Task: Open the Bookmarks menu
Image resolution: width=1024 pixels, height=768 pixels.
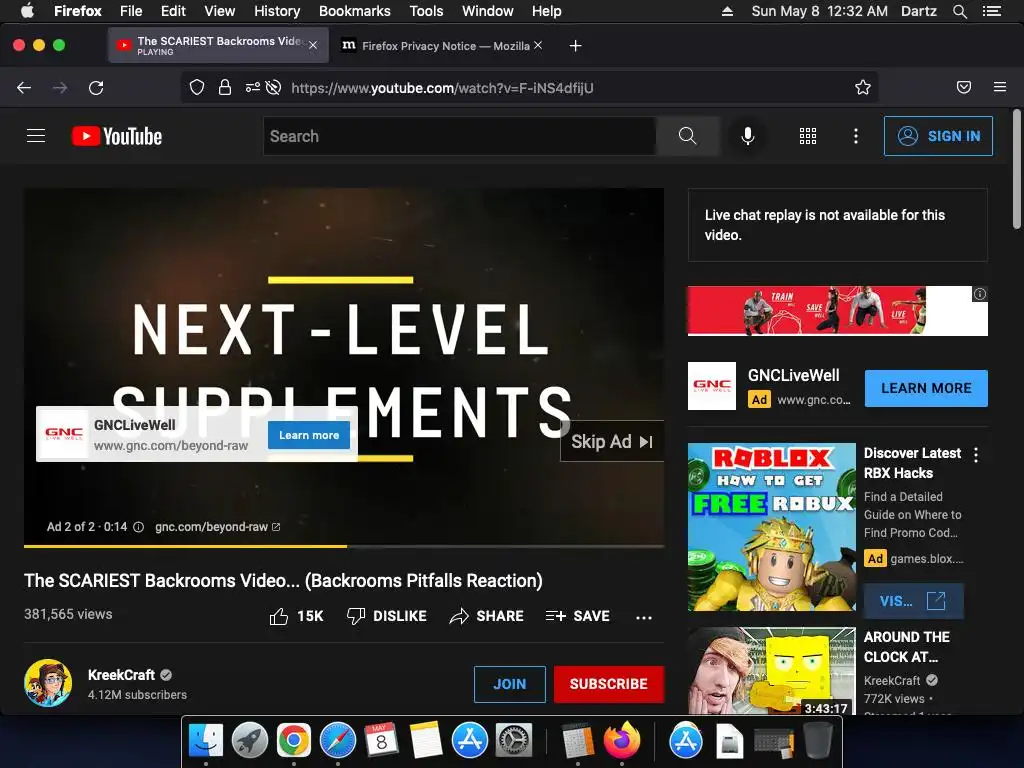Action: click(355, 11)
